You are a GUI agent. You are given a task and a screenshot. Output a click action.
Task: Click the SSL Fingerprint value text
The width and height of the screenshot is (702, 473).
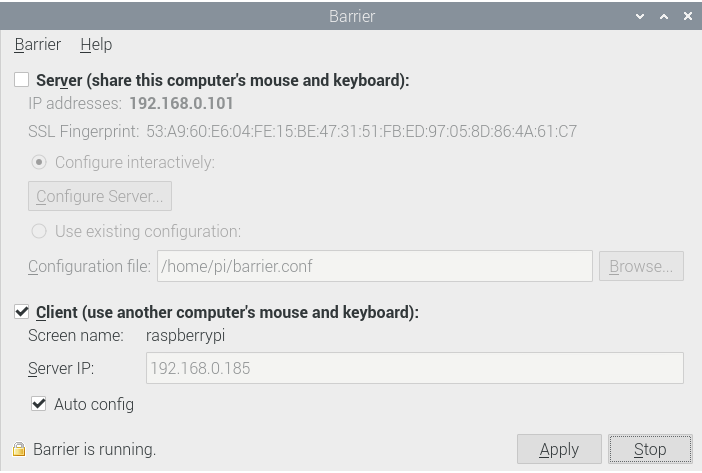tap(361, 132)
